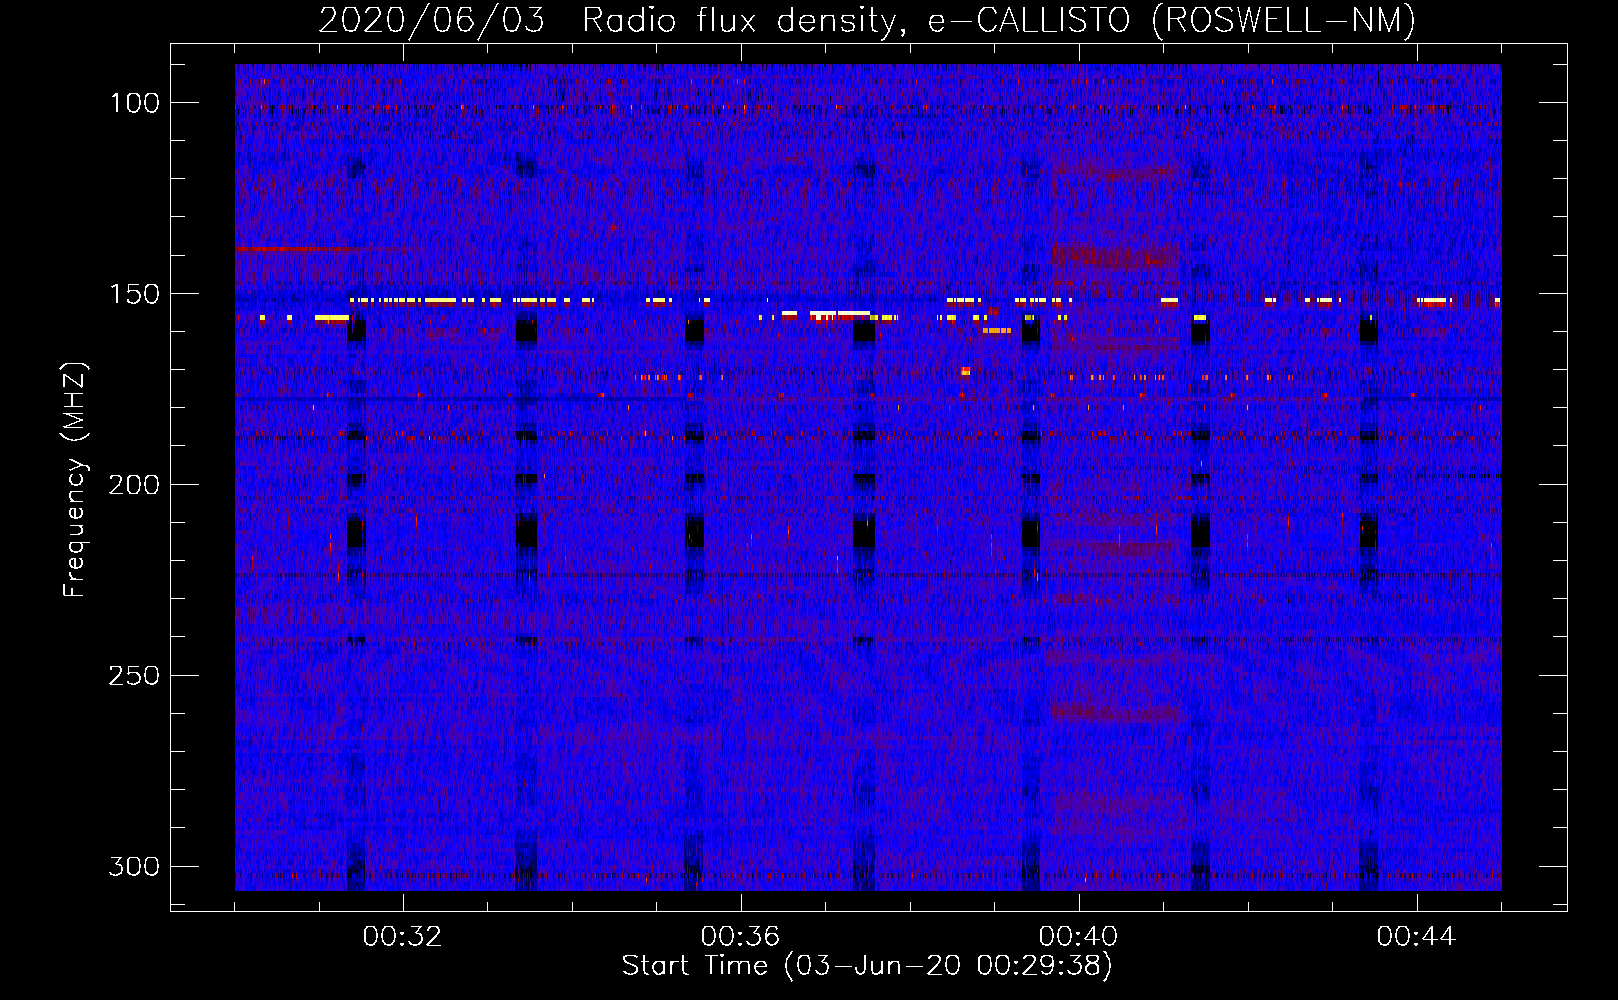Click the 150 frequency tick label
This screenshot has height=1000, width=1618.
135,294
